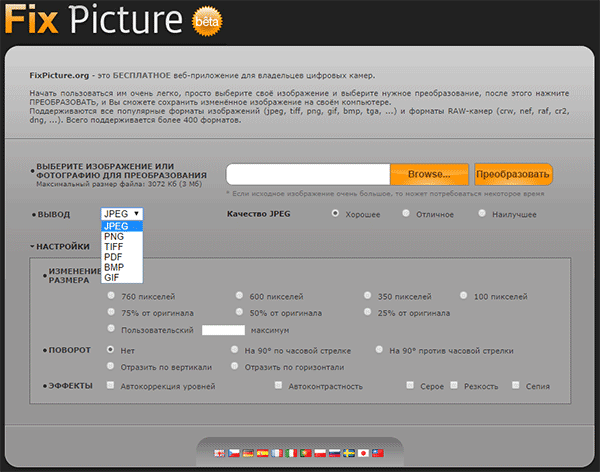This screenshot has width=600, height=472.
Task: Click the Polish flag language icon
Action: click(320, 453)
